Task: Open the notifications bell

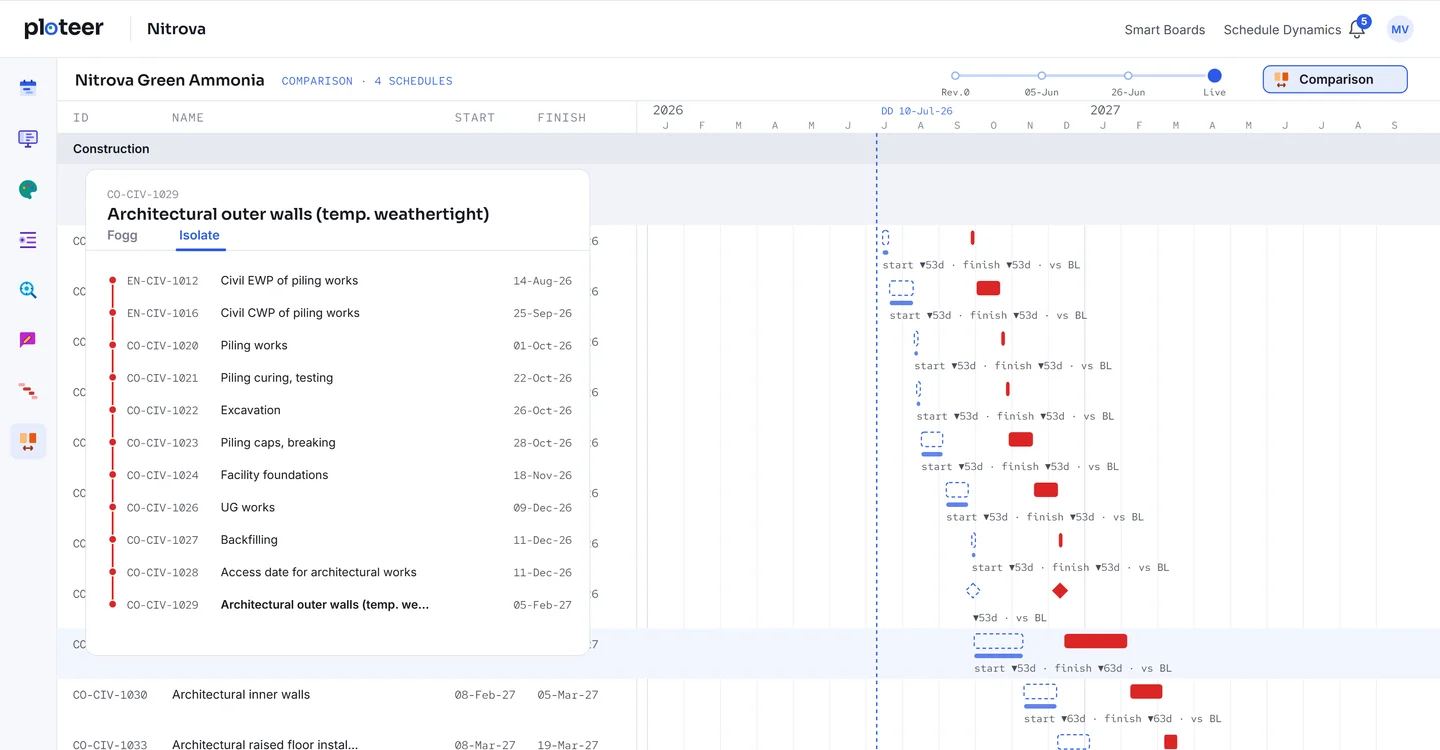Action: [1357, 29]
